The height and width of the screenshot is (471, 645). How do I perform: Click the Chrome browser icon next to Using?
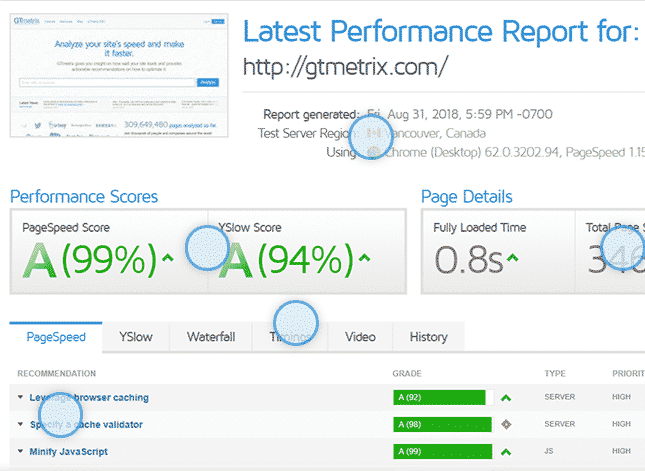(x=374, y=152)
